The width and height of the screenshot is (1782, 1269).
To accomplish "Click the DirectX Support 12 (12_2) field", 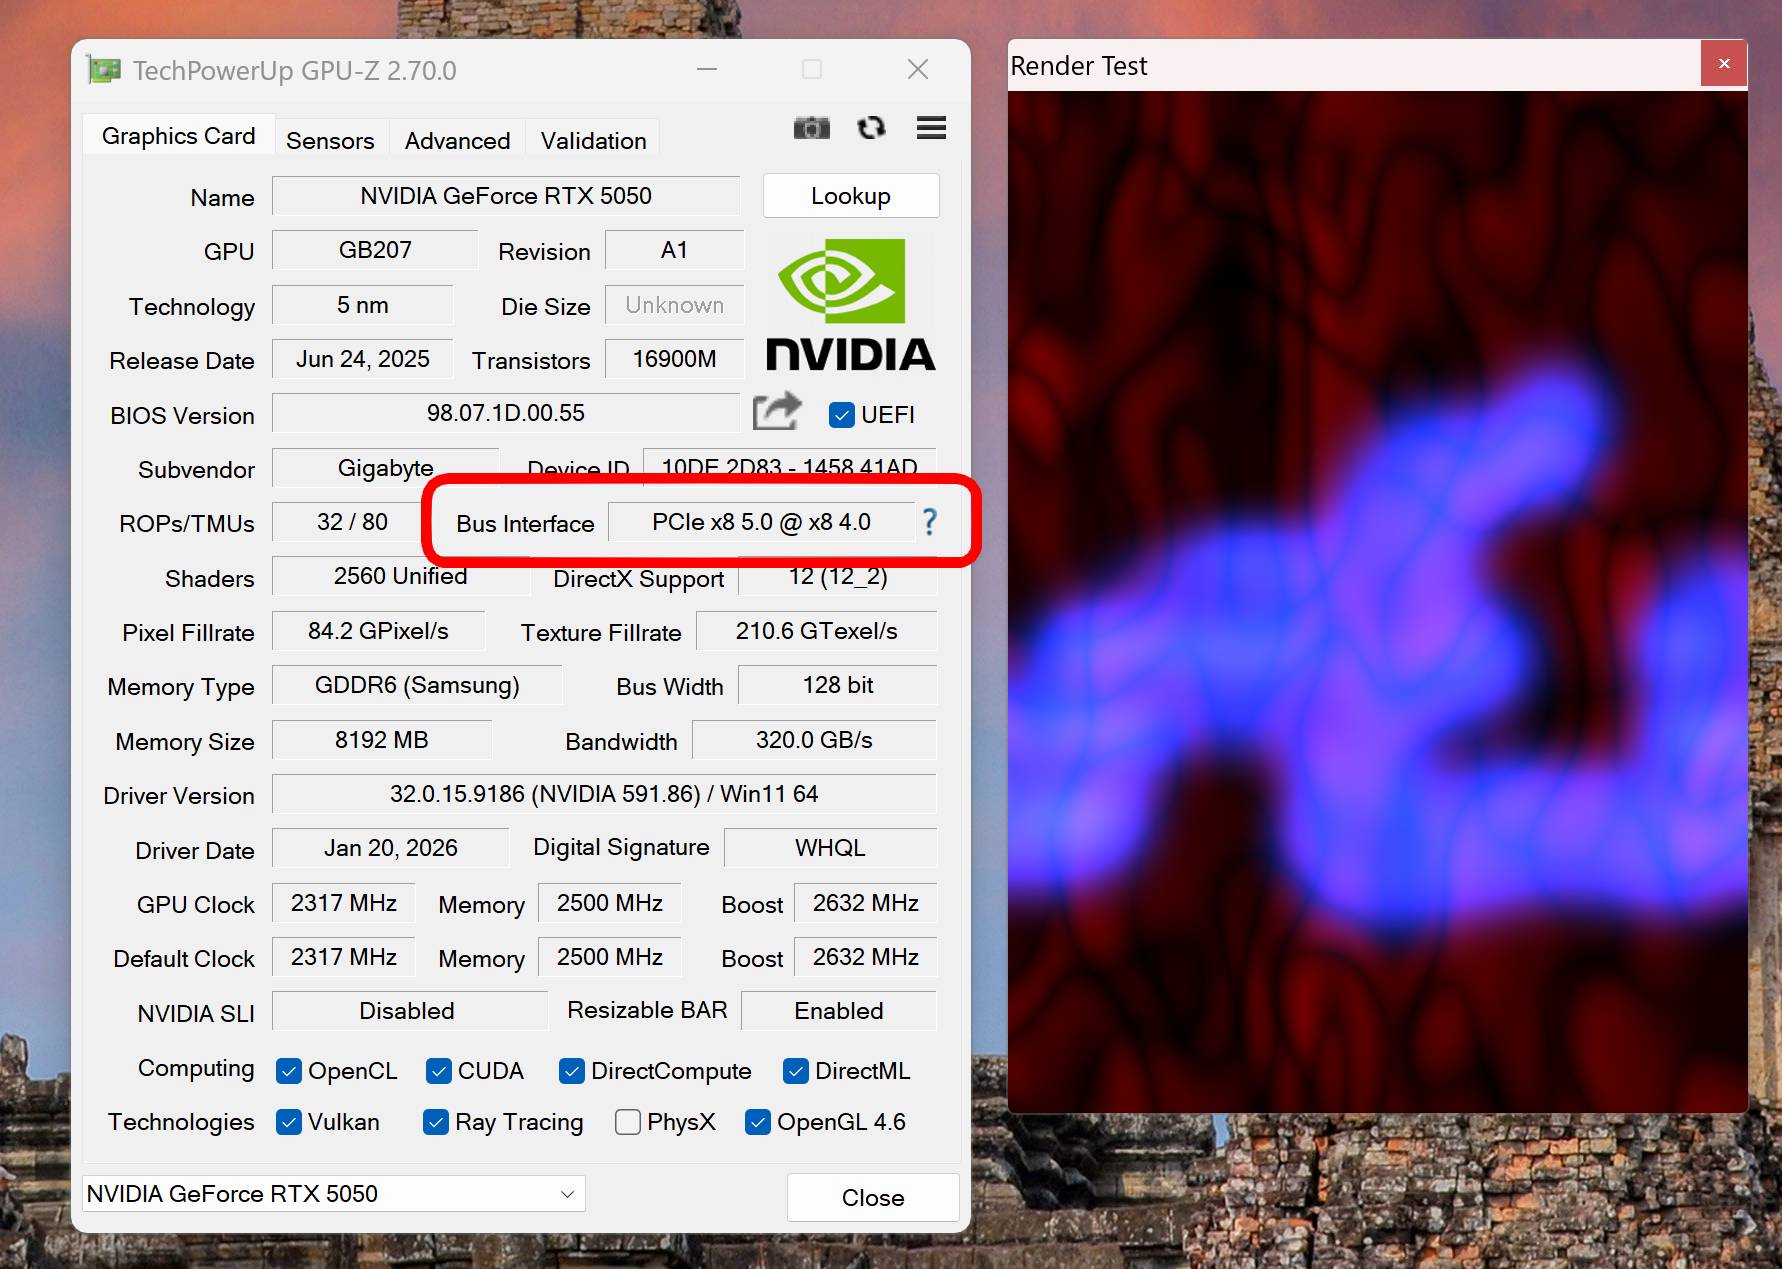I will [838, 576].
